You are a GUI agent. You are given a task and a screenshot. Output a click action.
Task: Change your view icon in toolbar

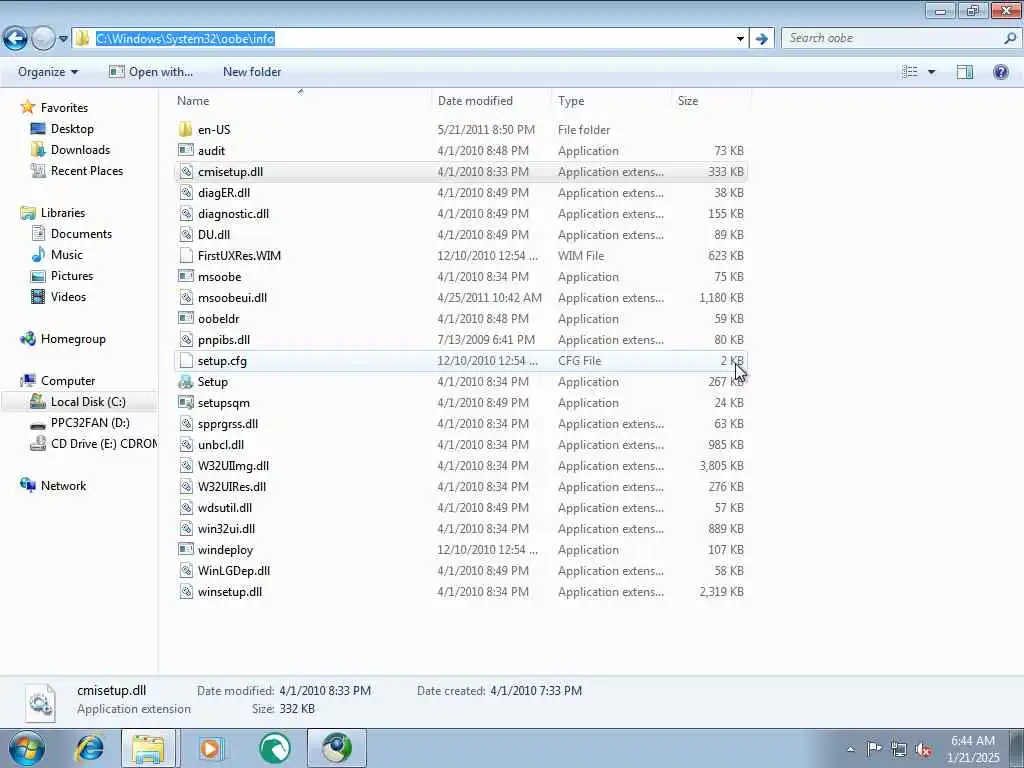click(x=910, y=72)
